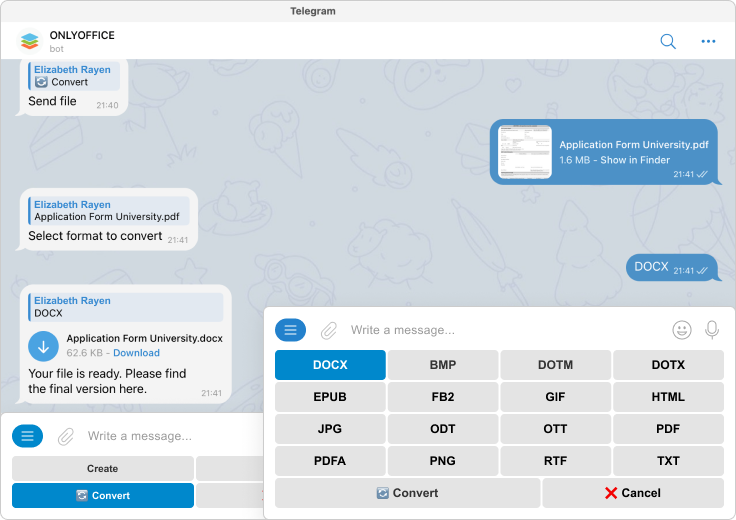Image resolution: width=736 pixels, height=520 pixels.
Task: Click the microphone voice message icon
Action: (712, 330)
